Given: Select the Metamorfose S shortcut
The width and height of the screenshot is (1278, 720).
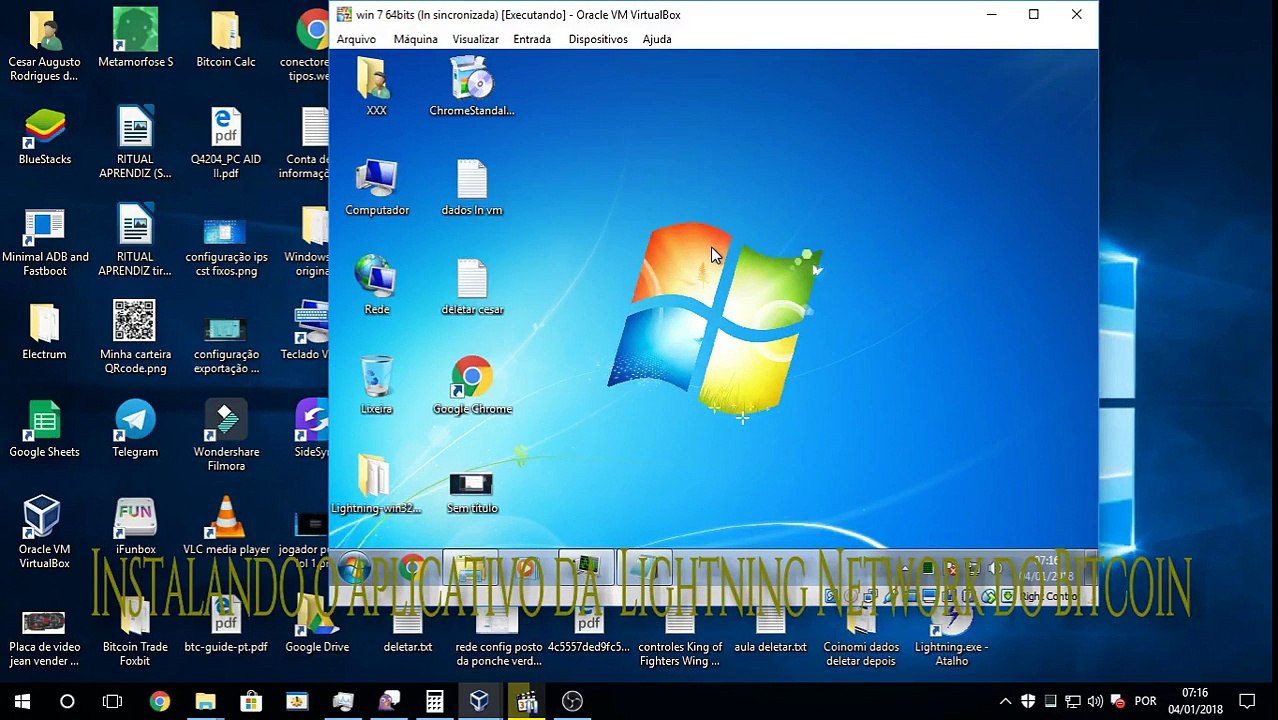Looking at the screenshot, I should coord(135,40).
